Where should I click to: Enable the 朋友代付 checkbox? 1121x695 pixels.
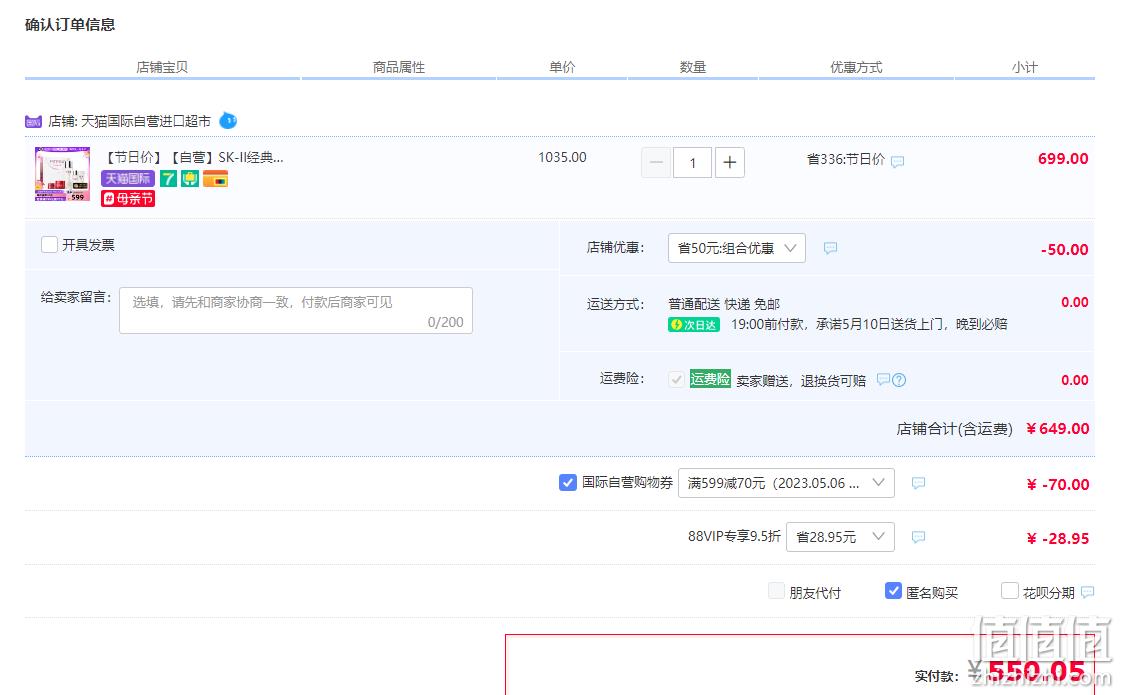pyautogui.click(x=776, y=591)
